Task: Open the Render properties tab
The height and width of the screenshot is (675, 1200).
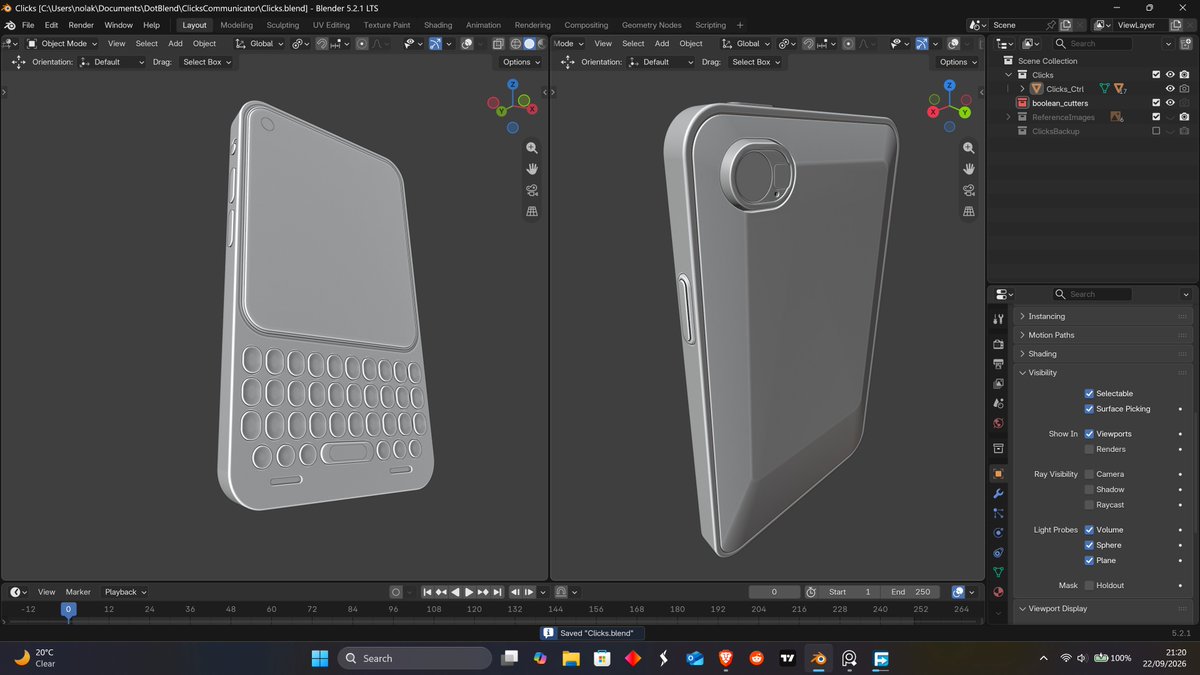Action: (997, 344)
